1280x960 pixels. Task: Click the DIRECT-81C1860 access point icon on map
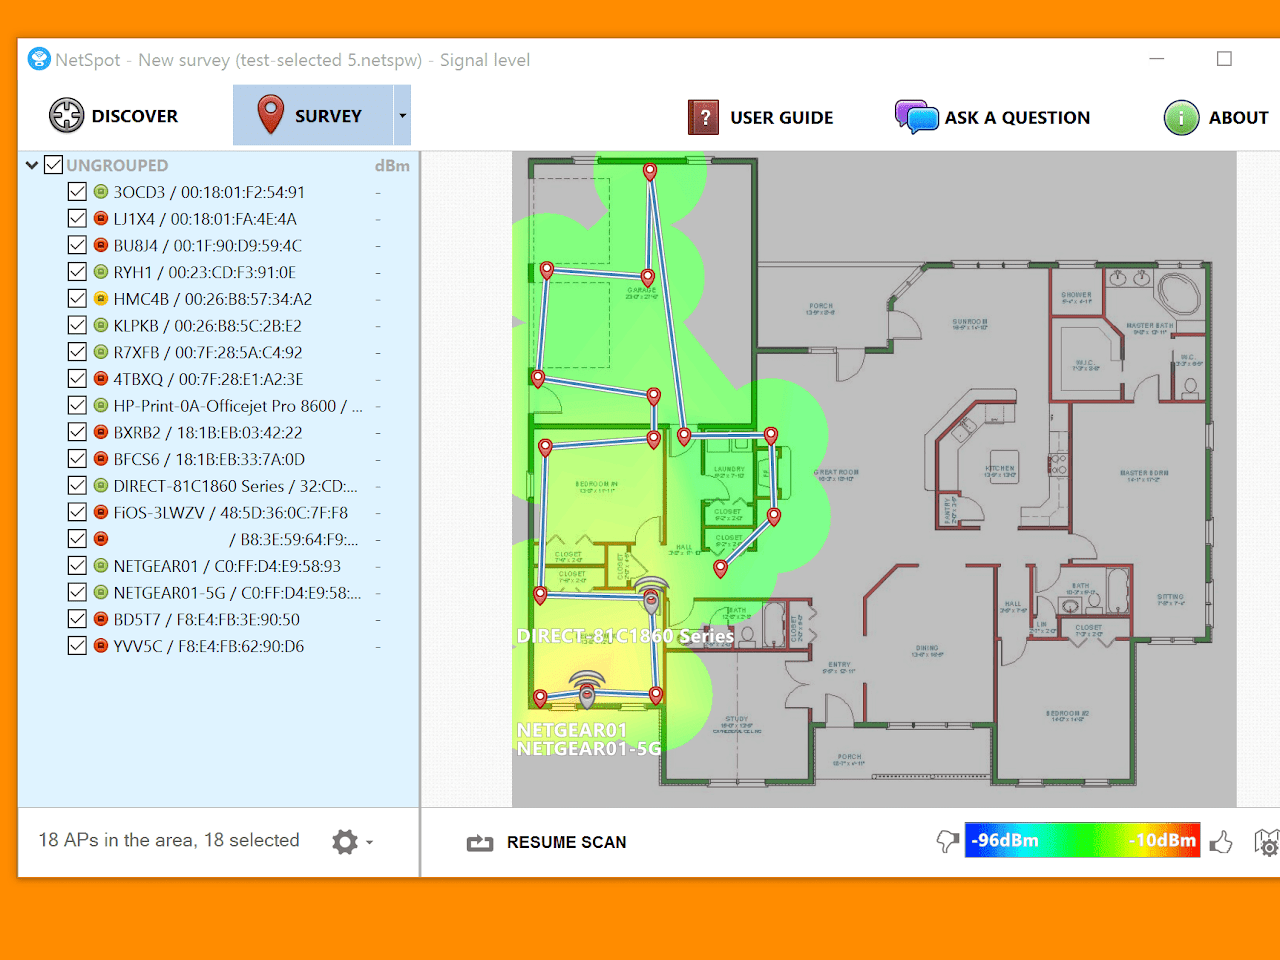[x=651, y=598]
